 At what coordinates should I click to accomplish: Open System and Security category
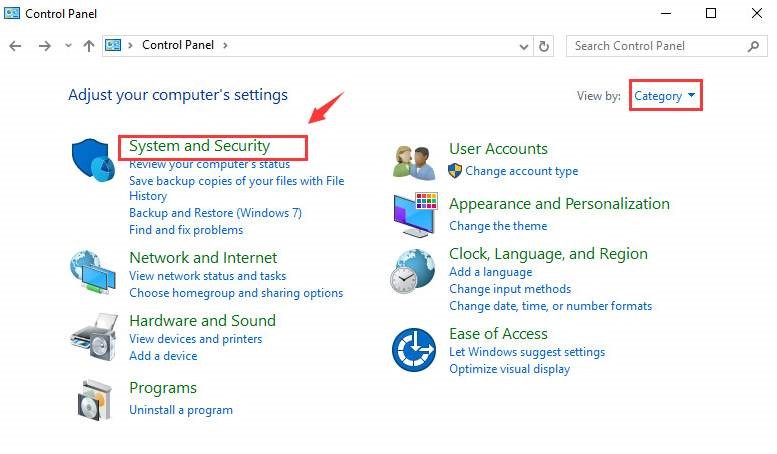(x=199, y=146)
